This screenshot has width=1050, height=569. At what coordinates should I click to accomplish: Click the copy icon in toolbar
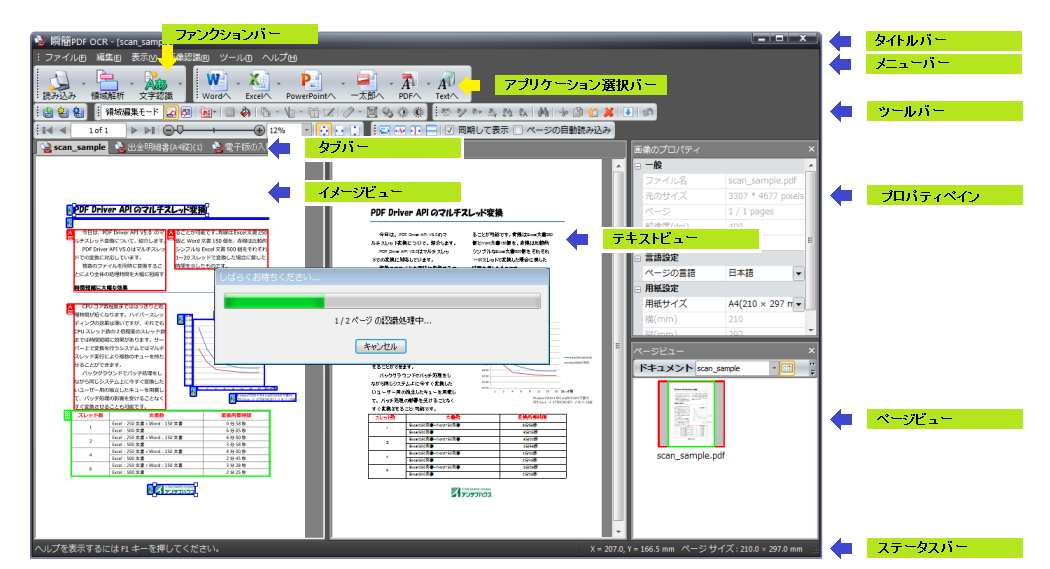click(578, 112)
